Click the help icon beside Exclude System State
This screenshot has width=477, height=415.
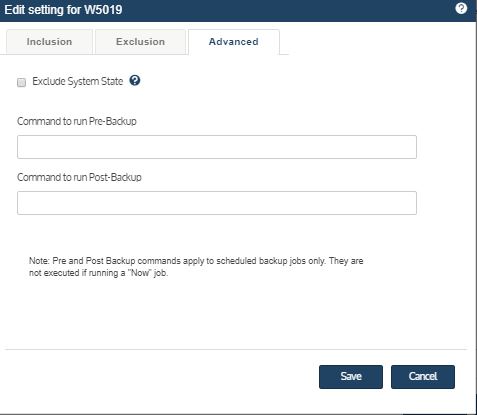pyautogui.click(x=135, y=80)
